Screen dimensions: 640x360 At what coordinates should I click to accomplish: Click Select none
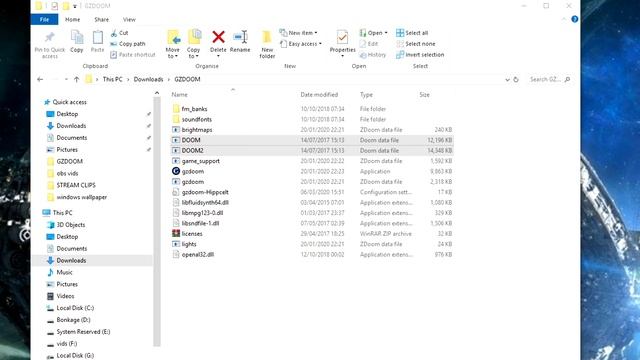point(416,44)
